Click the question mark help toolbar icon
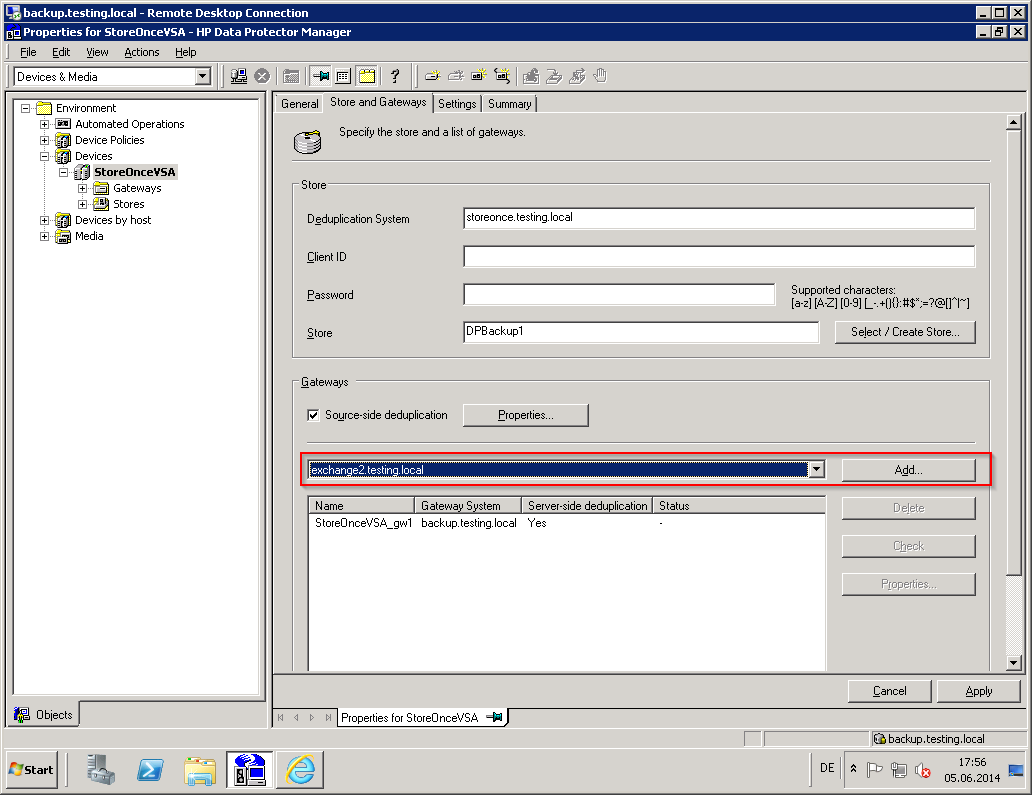 [x=395, y=76]
